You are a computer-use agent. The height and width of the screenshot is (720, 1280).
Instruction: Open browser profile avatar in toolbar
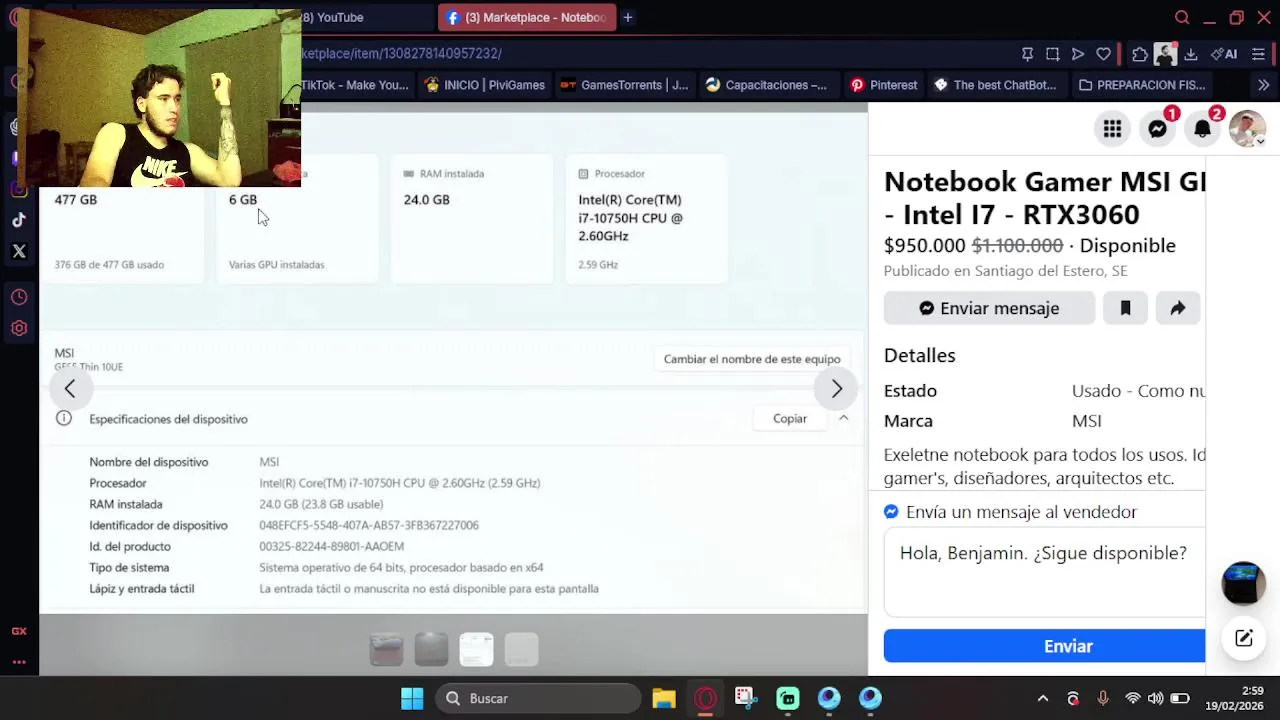tap(1165, 54)
